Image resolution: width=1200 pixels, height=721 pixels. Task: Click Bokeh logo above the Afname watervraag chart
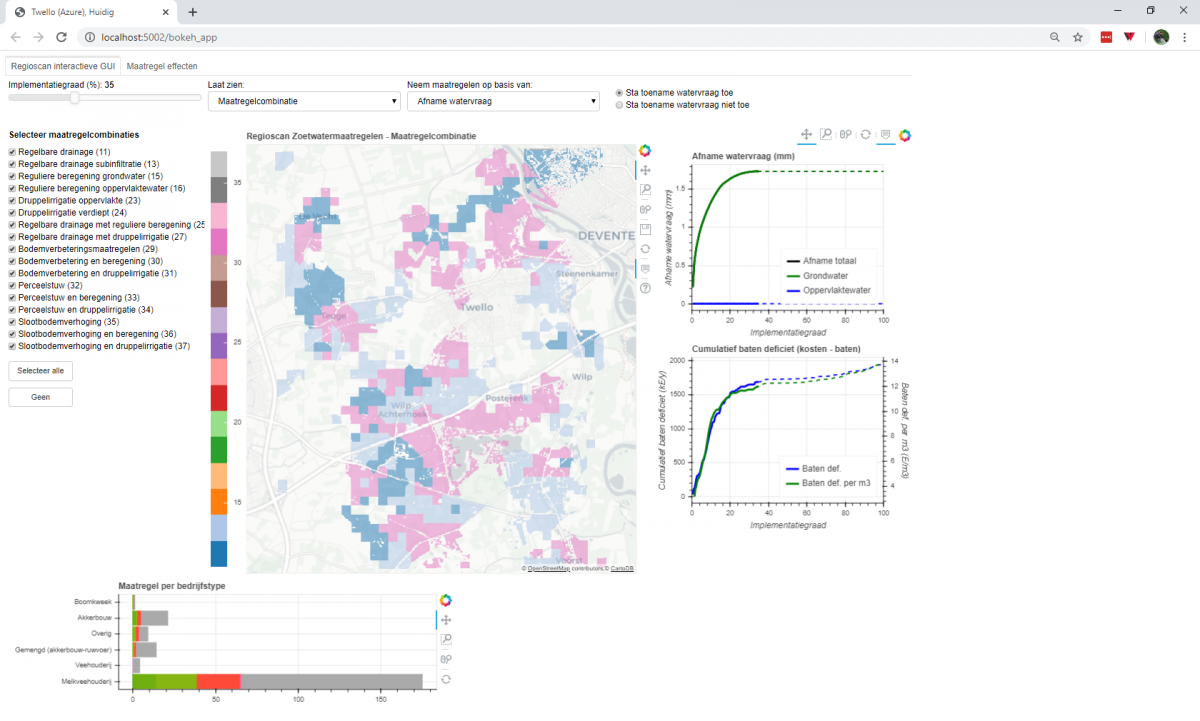pos(906,135)
